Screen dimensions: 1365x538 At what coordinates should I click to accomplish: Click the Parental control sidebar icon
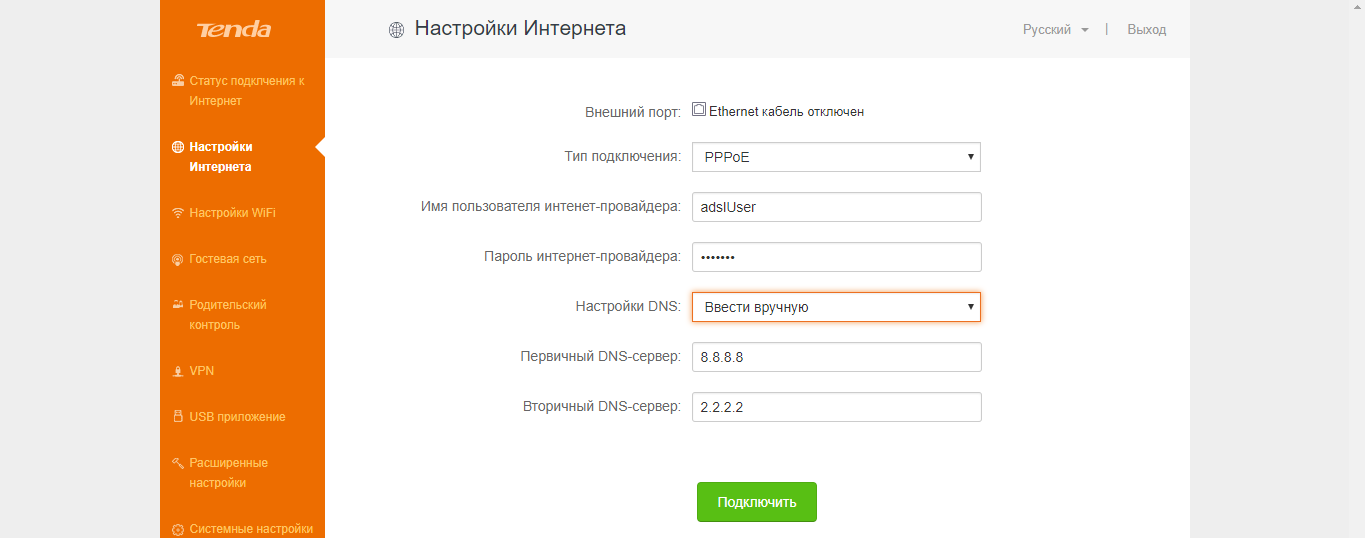click(x=178, y=305)
